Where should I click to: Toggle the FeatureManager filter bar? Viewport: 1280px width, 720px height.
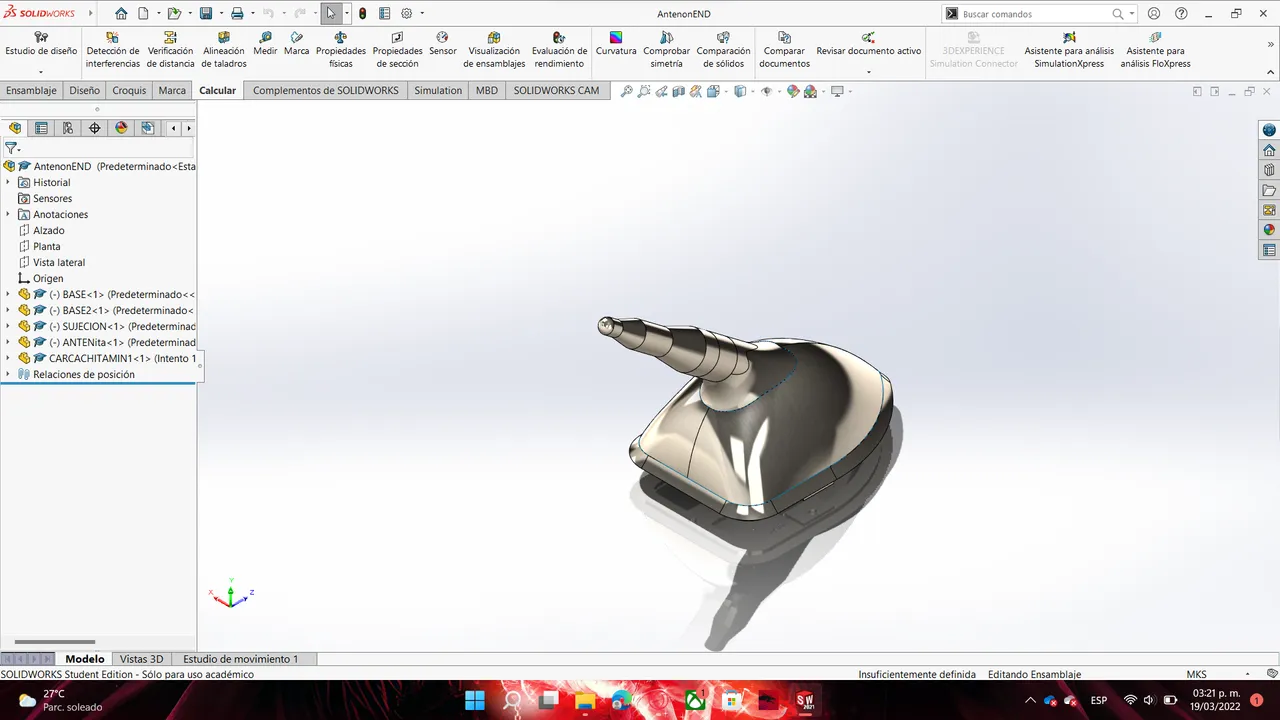12,148
